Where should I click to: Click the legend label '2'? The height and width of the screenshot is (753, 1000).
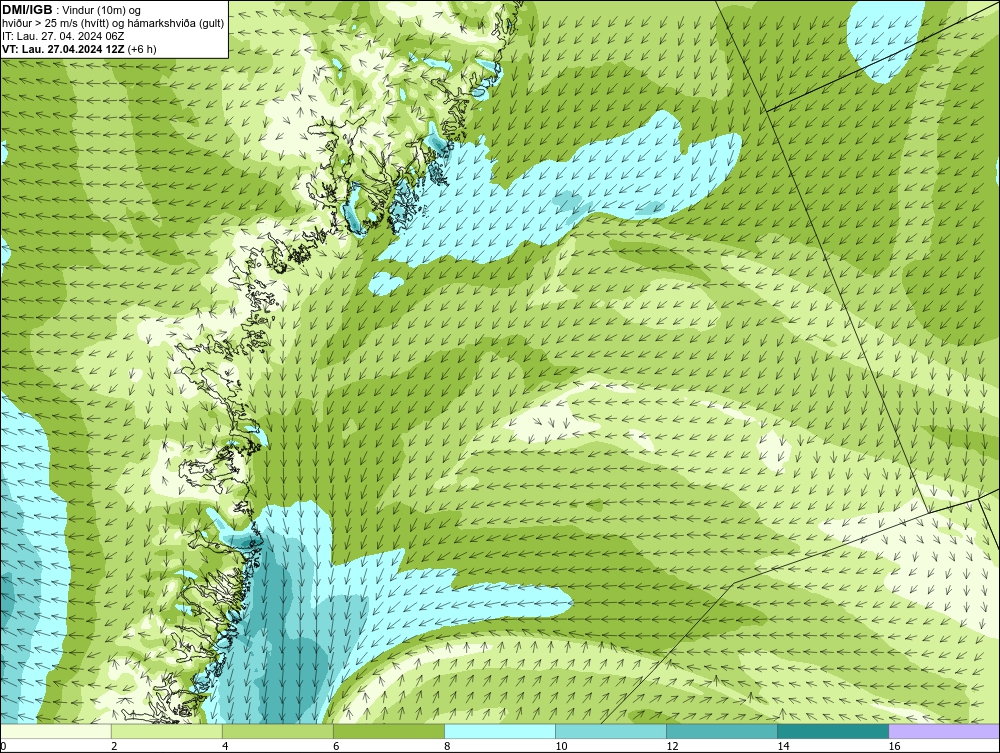[x=114, y=746]
